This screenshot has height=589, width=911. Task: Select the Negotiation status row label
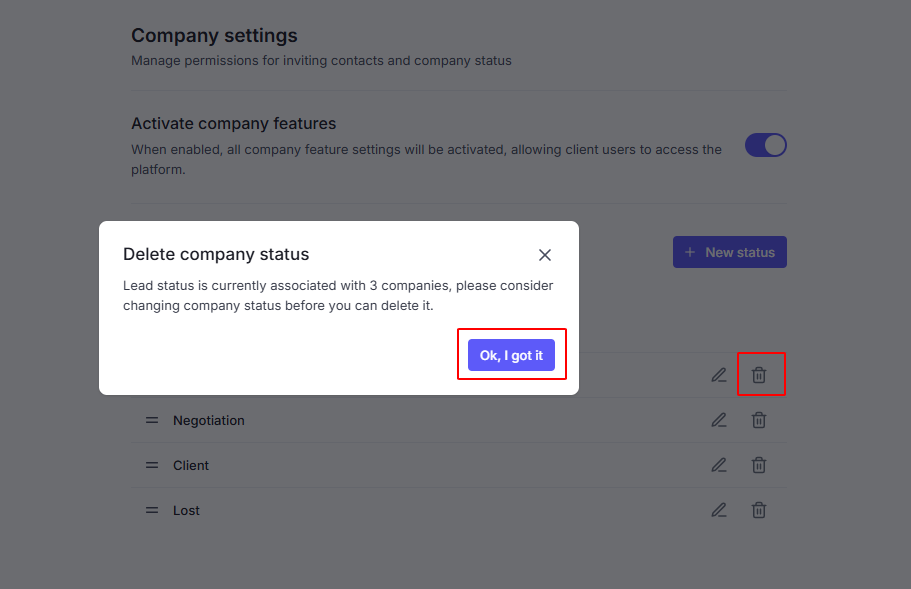coord(208,420)
